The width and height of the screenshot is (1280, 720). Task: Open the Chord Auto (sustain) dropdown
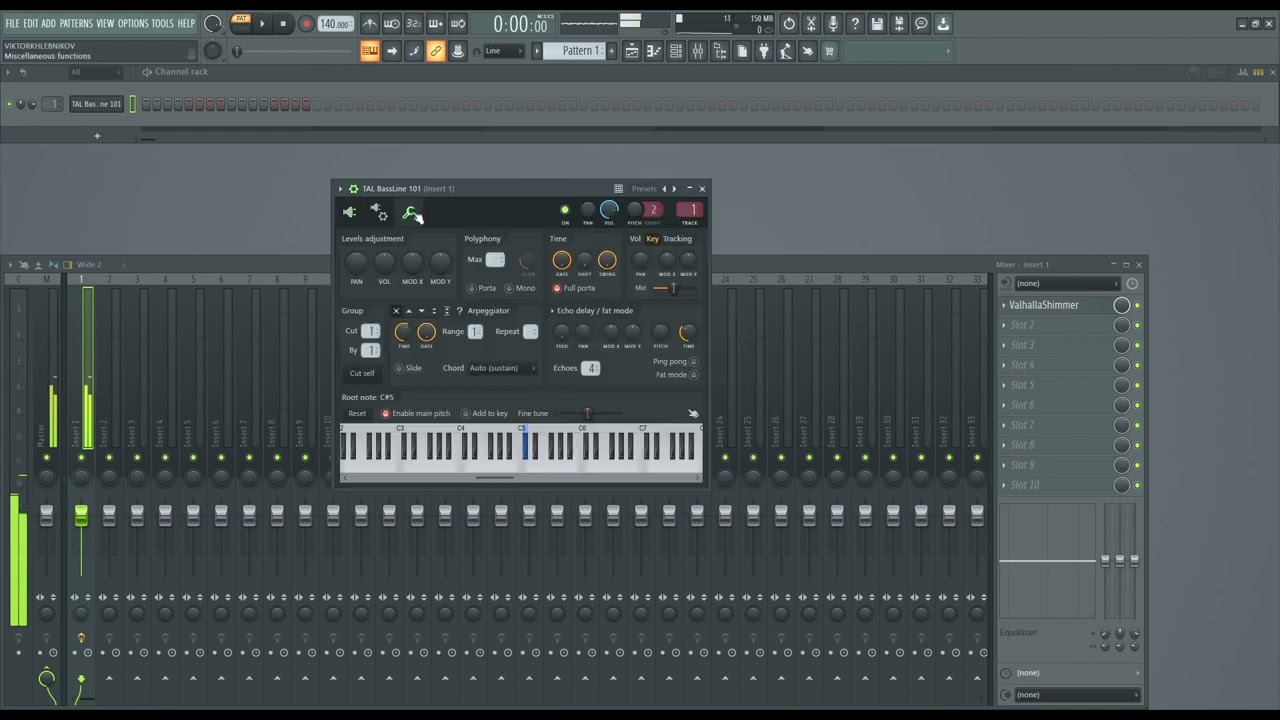point(503,368)
